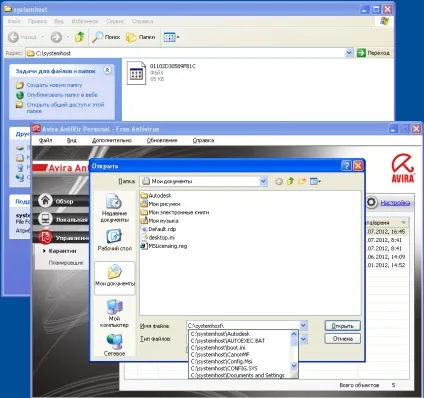Select Desktop (Рабочий стол) in places bar
This screenshot has height=398, width=424.
point(114,240)
